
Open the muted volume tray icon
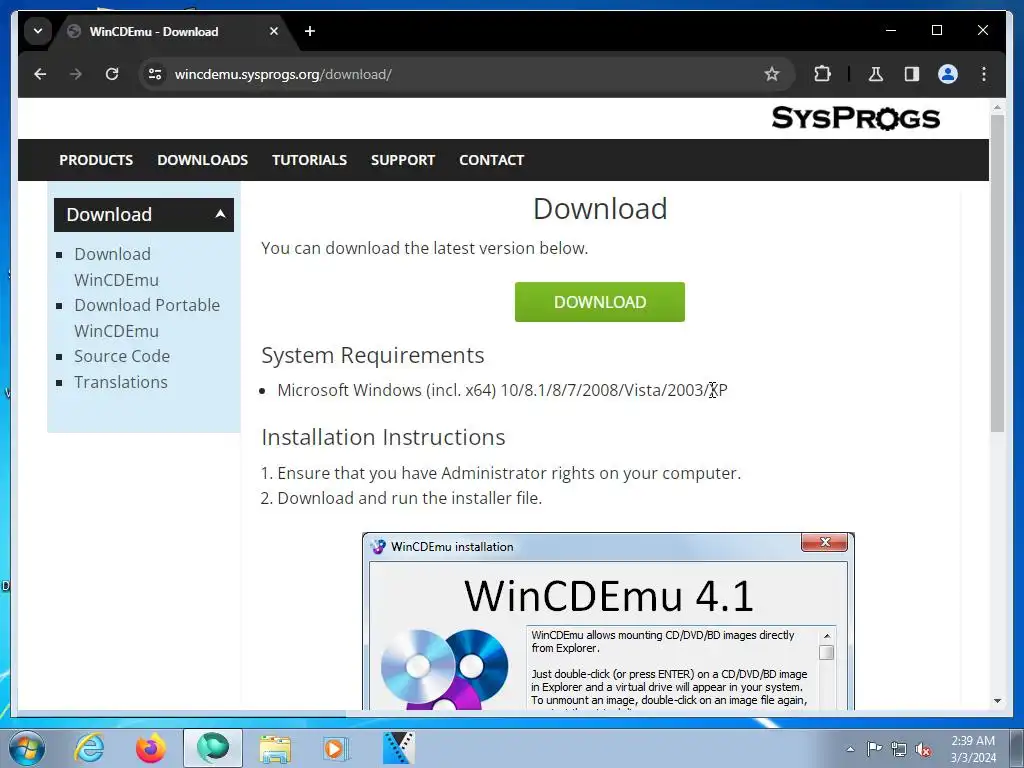coord(923,749)
